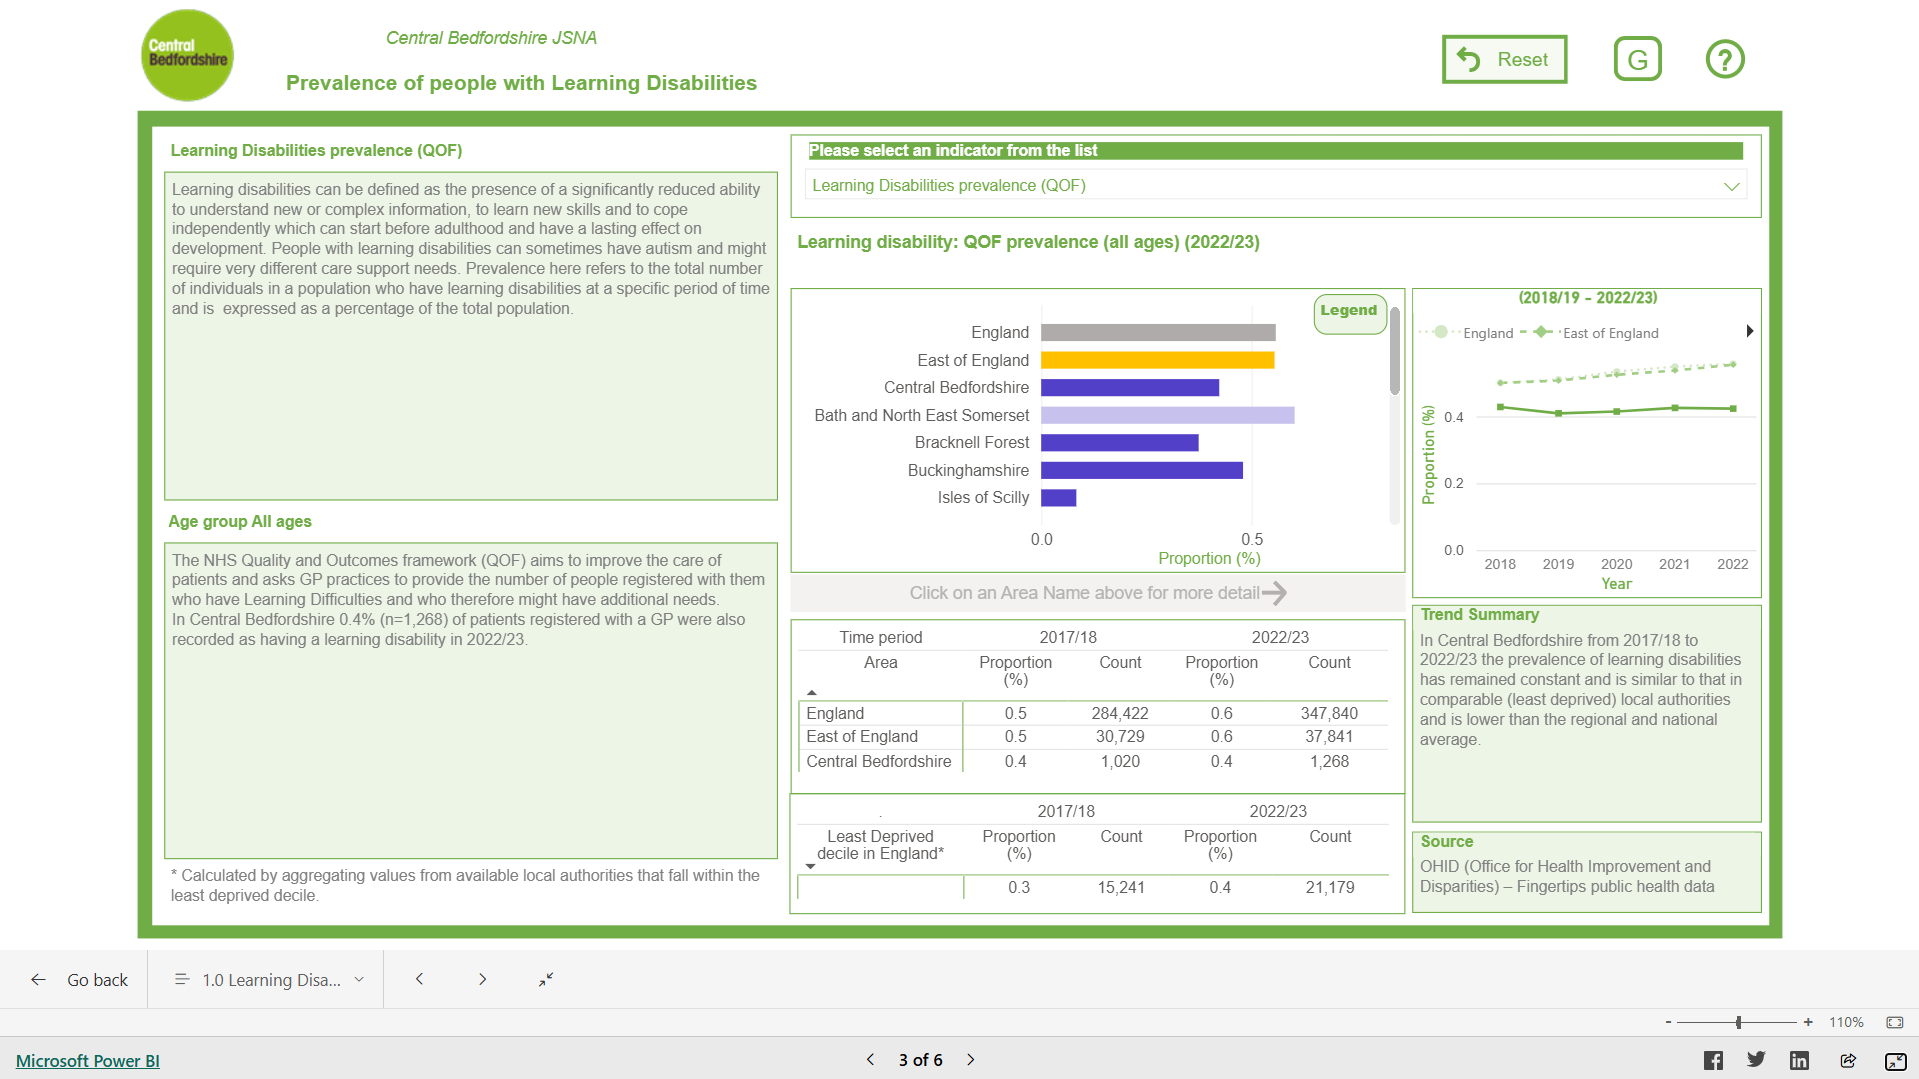This screenshot has height=1079, width=1919.
Task: Click the Twitter share icon
Action: click(x=1756, y=1060)
